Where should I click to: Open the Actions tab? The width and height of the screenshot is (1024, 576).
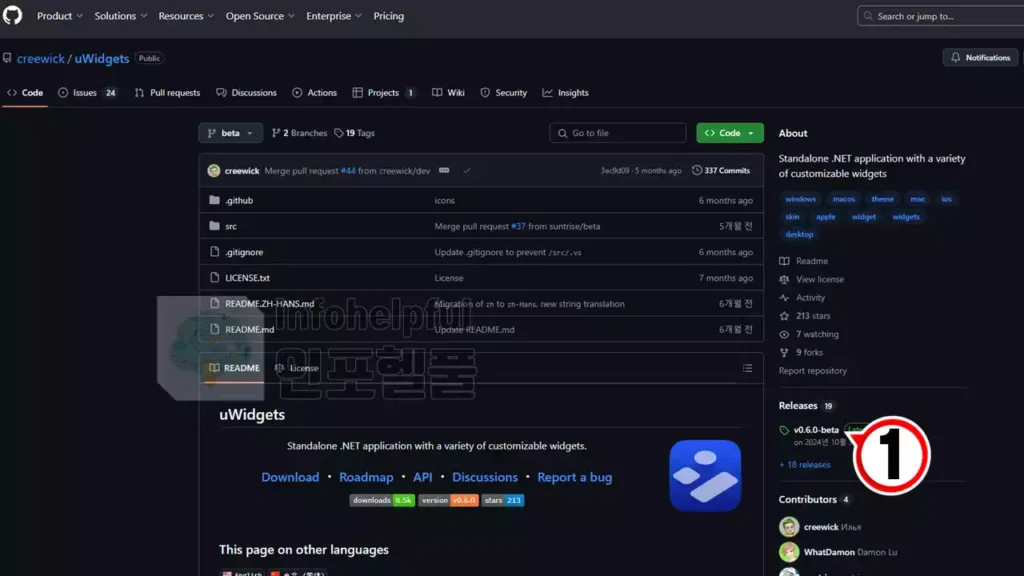coord(315,93)
